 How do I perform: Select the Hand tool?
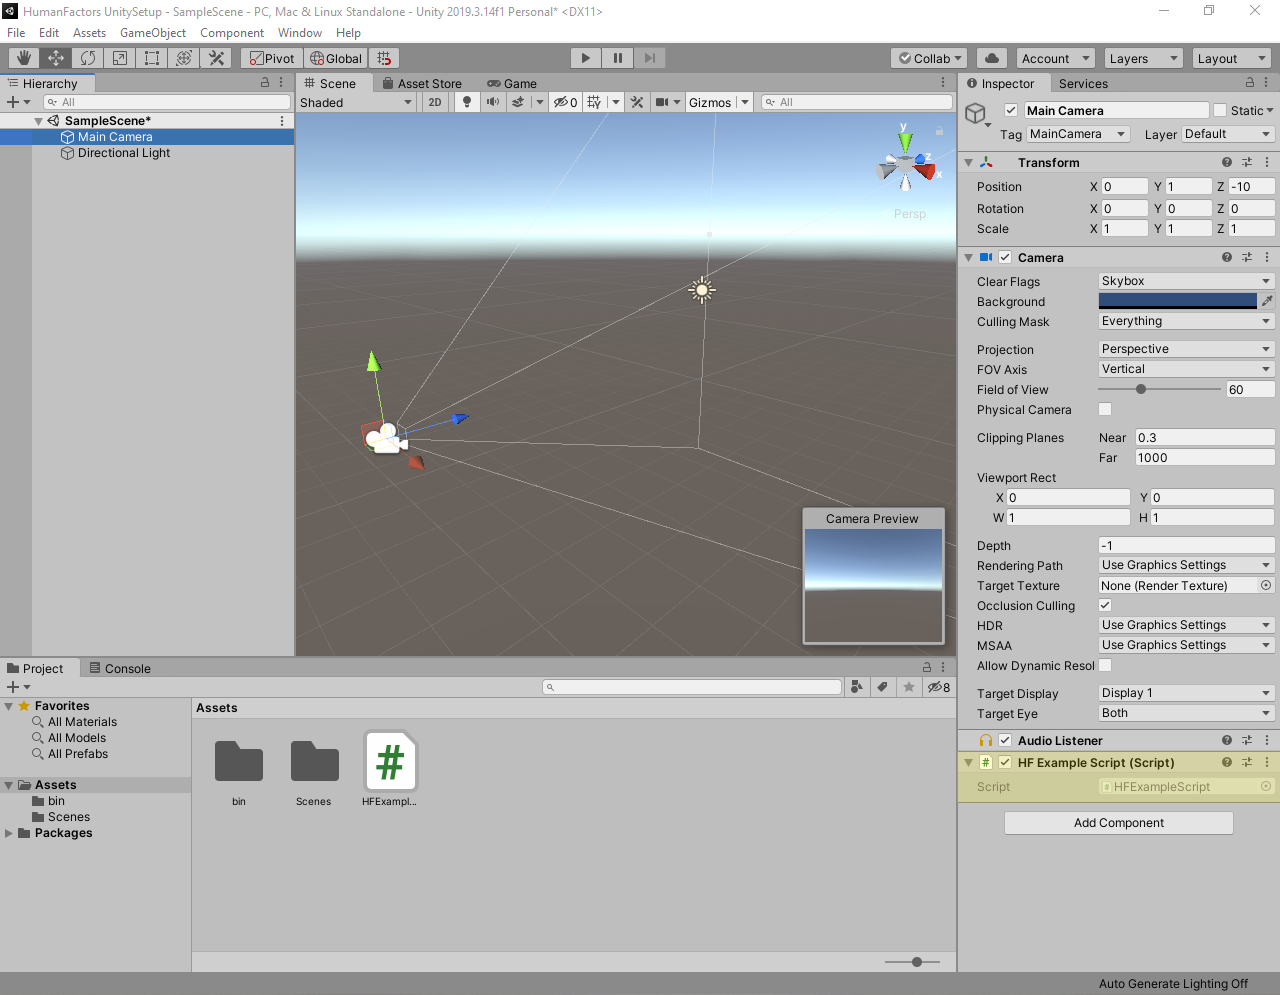24,58
